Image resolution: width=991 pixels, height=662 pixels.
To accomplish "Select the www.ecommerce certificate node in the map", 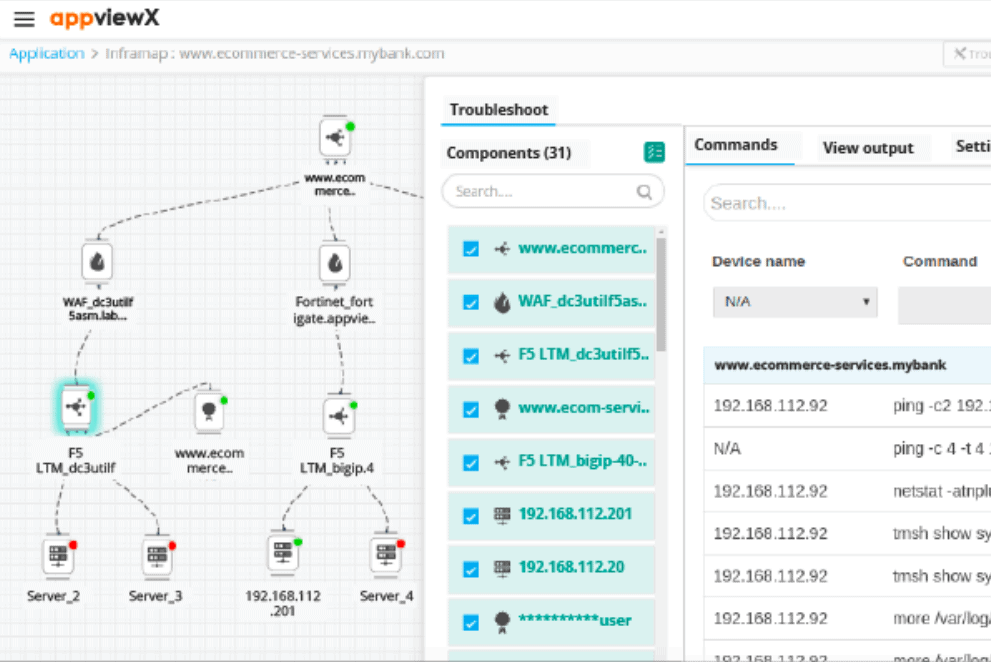I will point(209,412).
